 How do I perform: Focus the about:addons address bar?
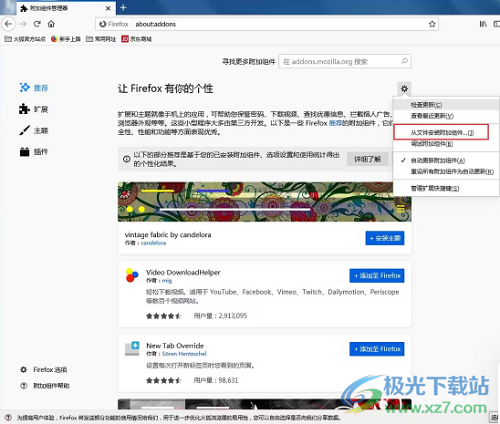267,24
